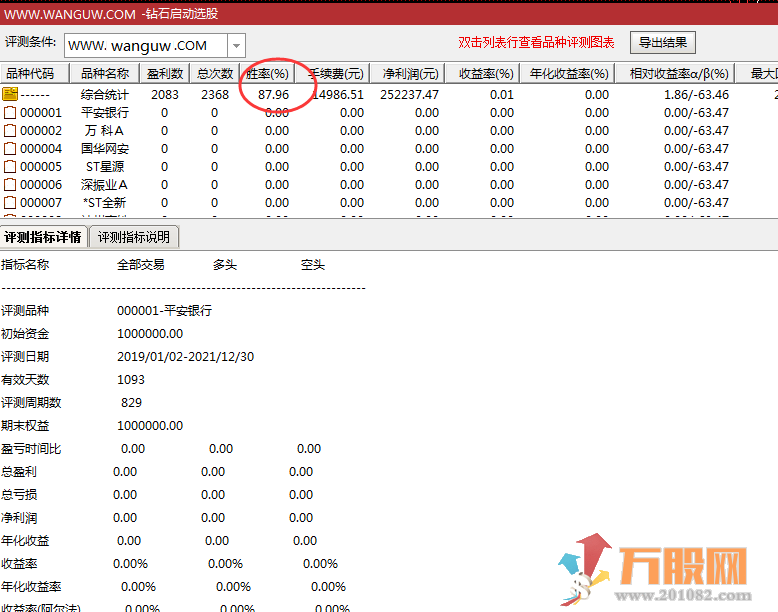Click the 年化收益率 label in details
This screenshot has height=612, width=778.
point(31,587)
